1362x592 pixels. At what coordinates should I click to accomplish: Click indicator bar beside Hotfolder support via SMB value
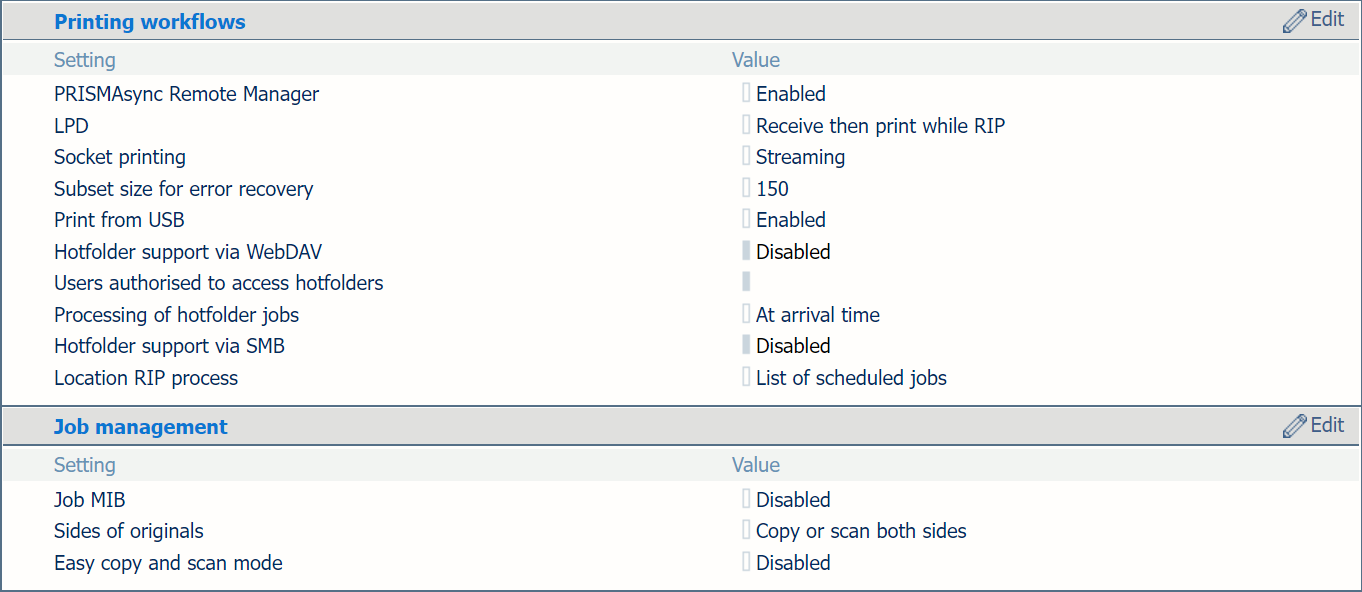[746, 345]
